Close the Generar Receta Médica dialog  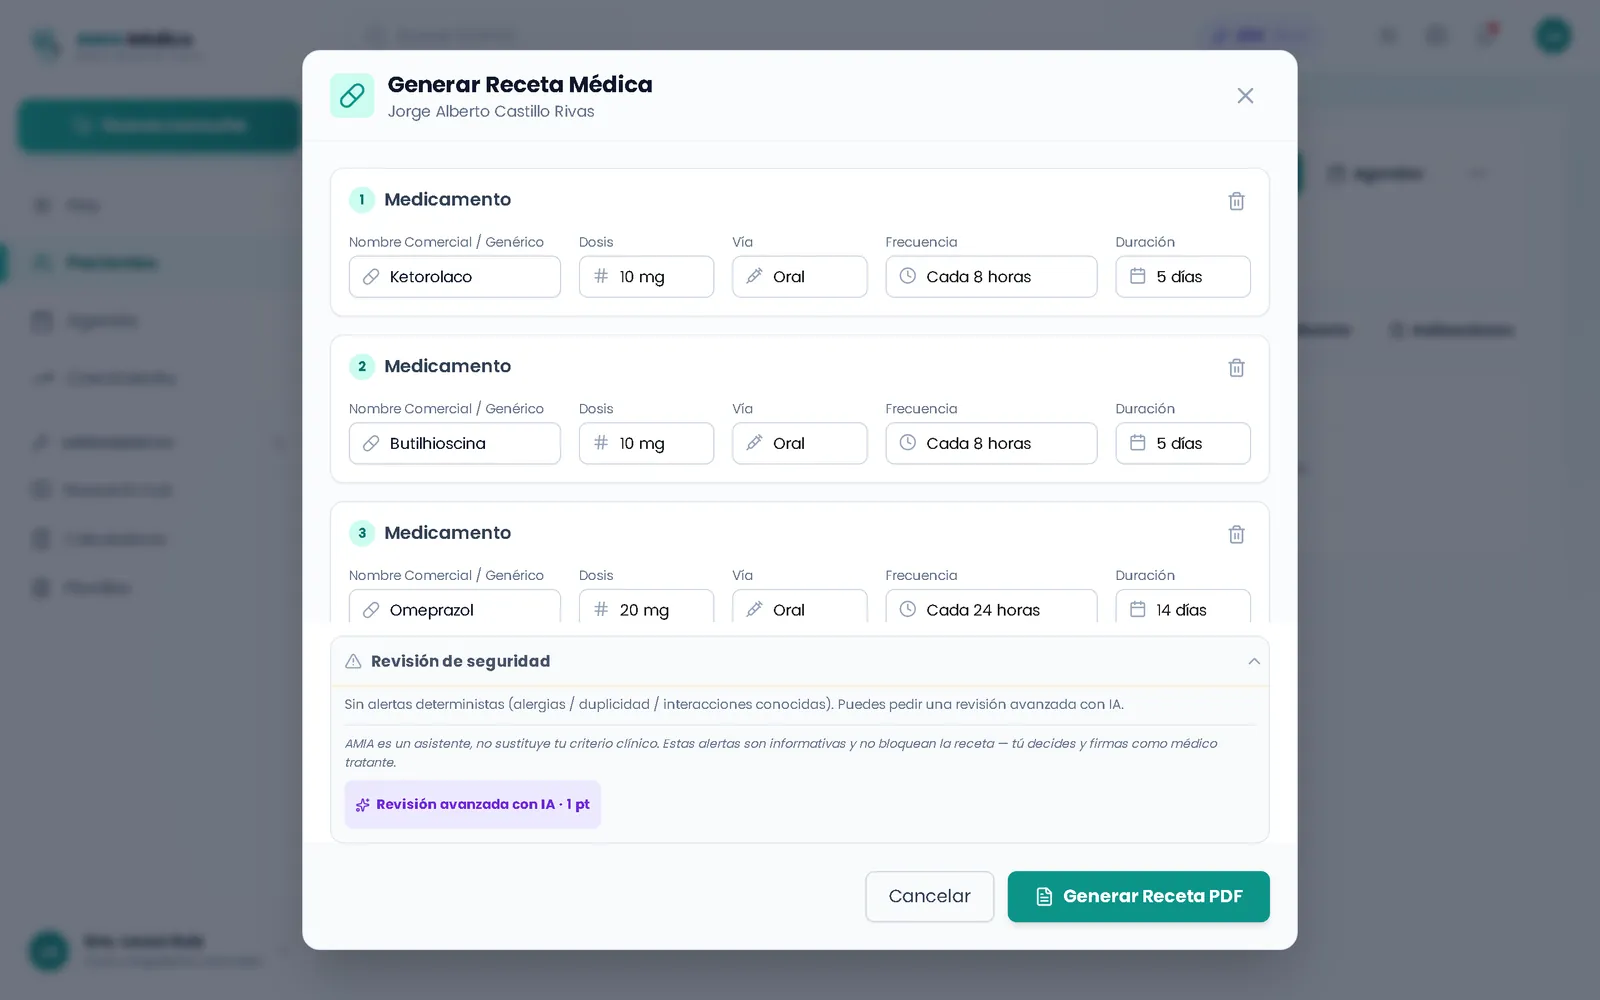point(1245,96)
